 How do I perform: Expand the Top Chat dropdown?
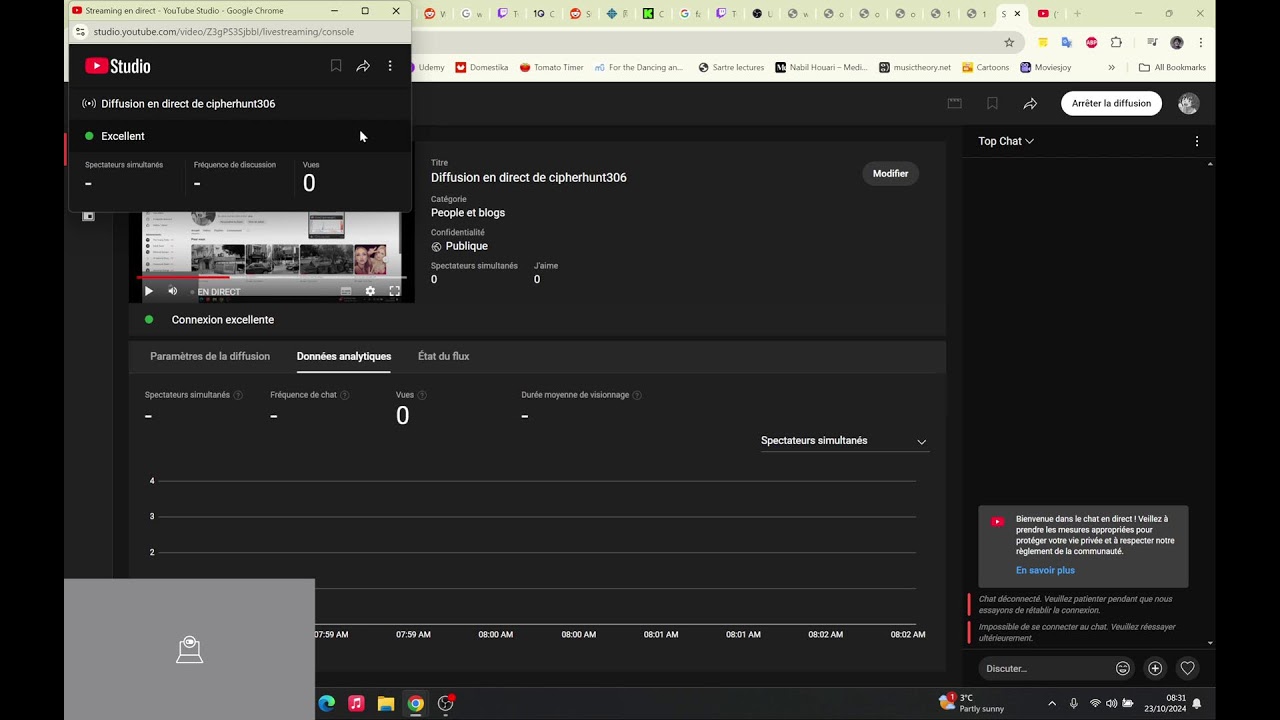point(1006,141)
